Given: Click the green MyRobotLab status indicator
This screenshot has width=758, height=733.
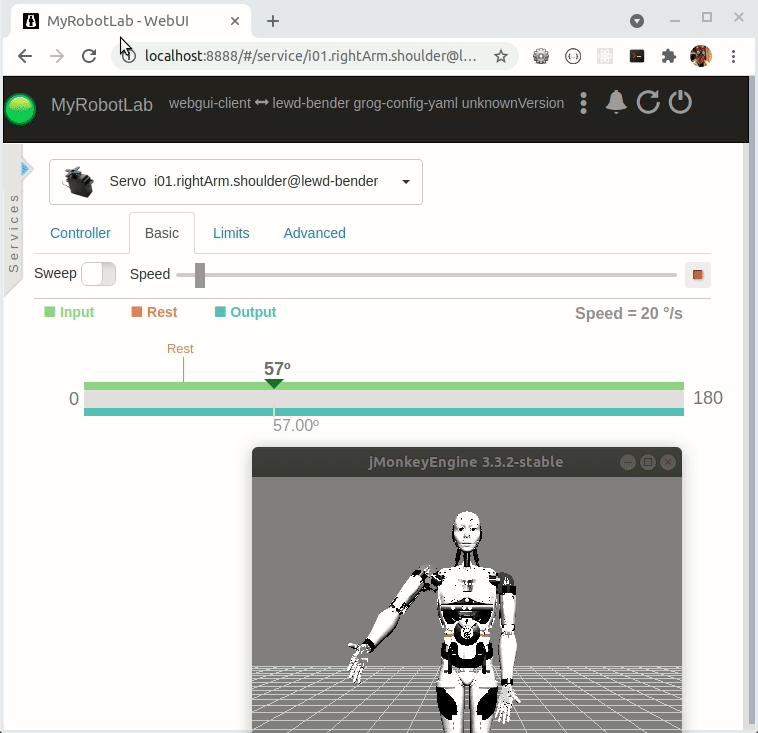Looking at the screenshot, I should [x=20, y=109].
